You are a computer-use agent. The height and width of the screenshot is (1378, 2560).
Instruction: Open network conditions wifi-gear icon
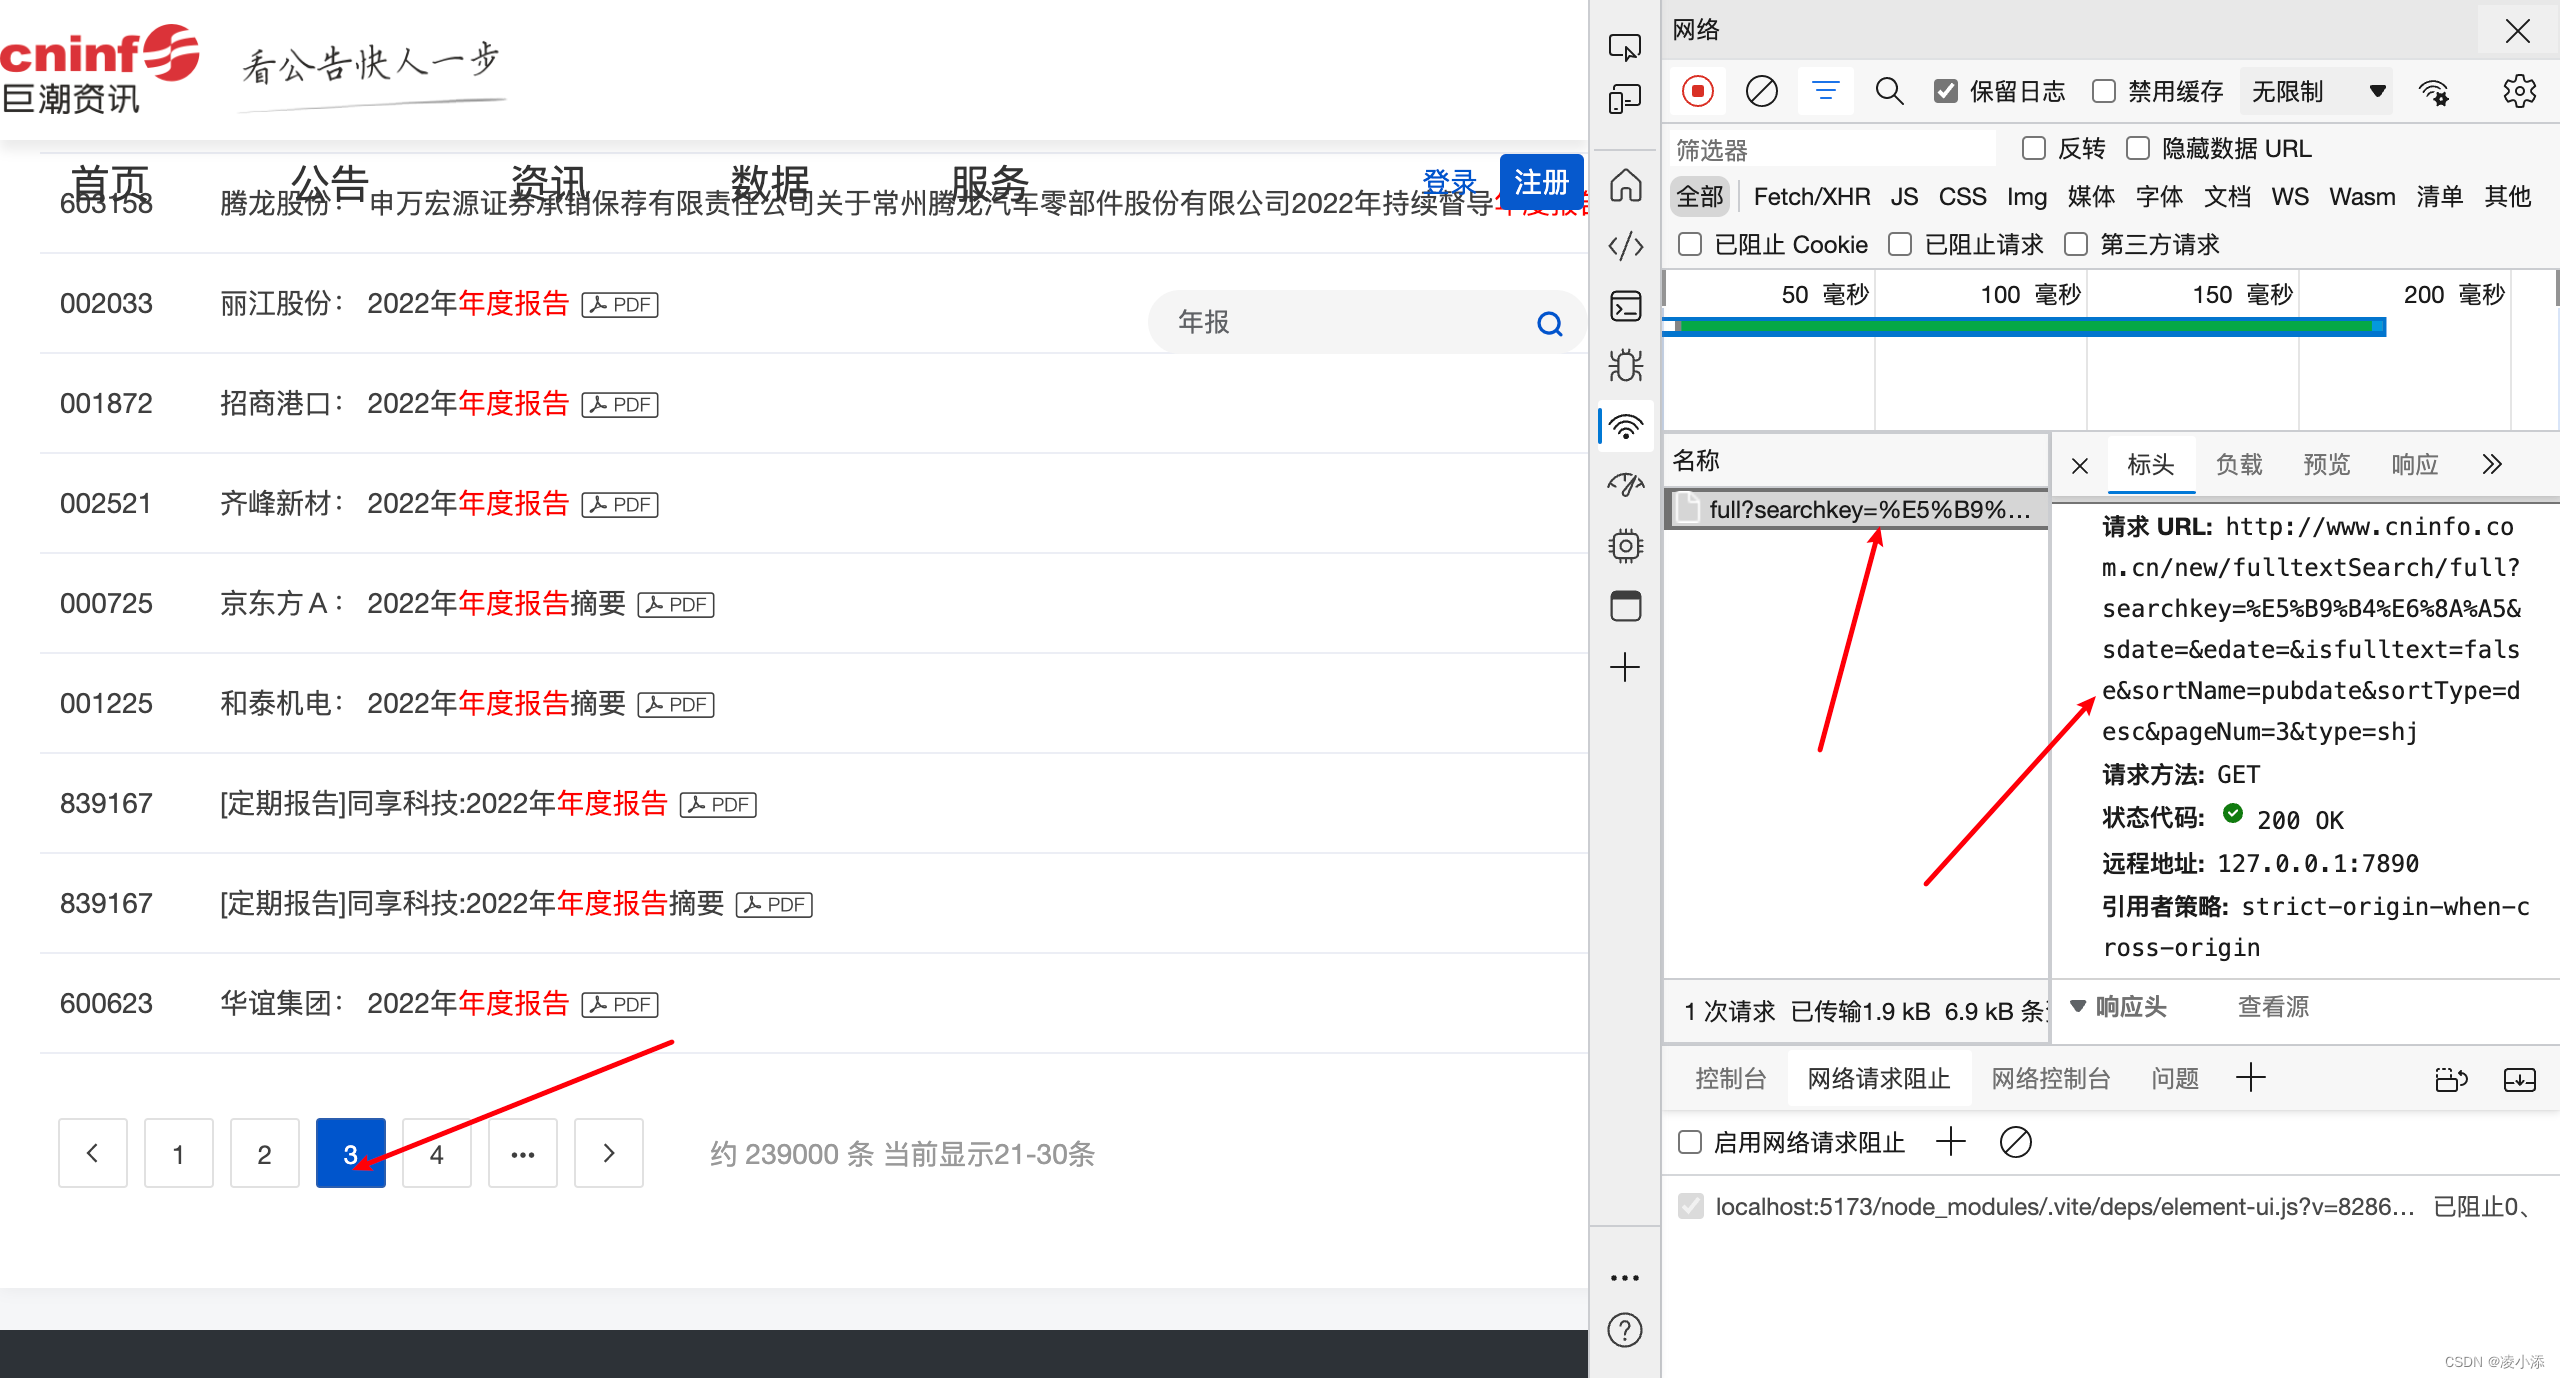point(2433,92)
